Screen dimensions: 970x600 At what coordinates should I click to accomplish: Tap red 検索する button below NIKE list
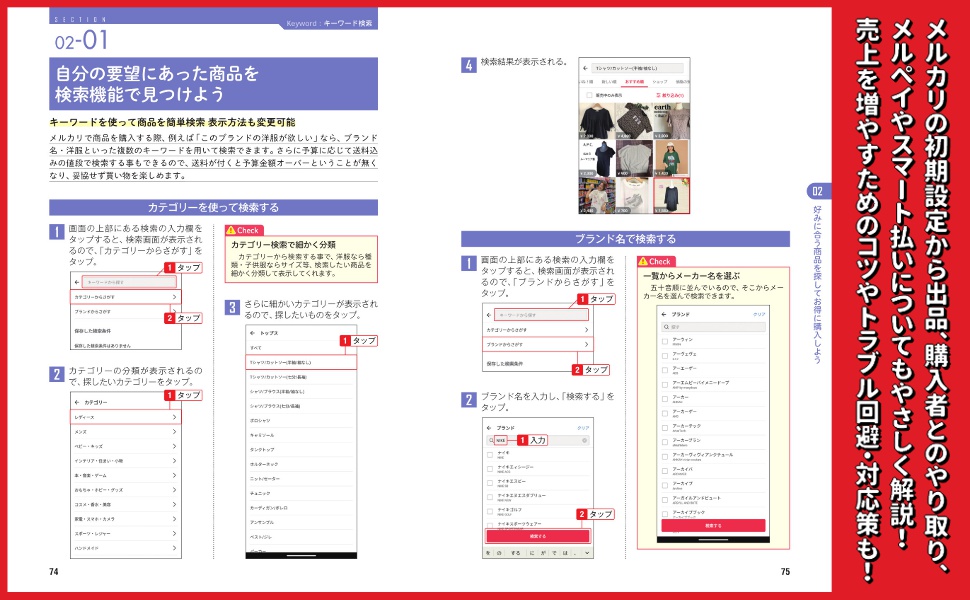pos(538,536)
